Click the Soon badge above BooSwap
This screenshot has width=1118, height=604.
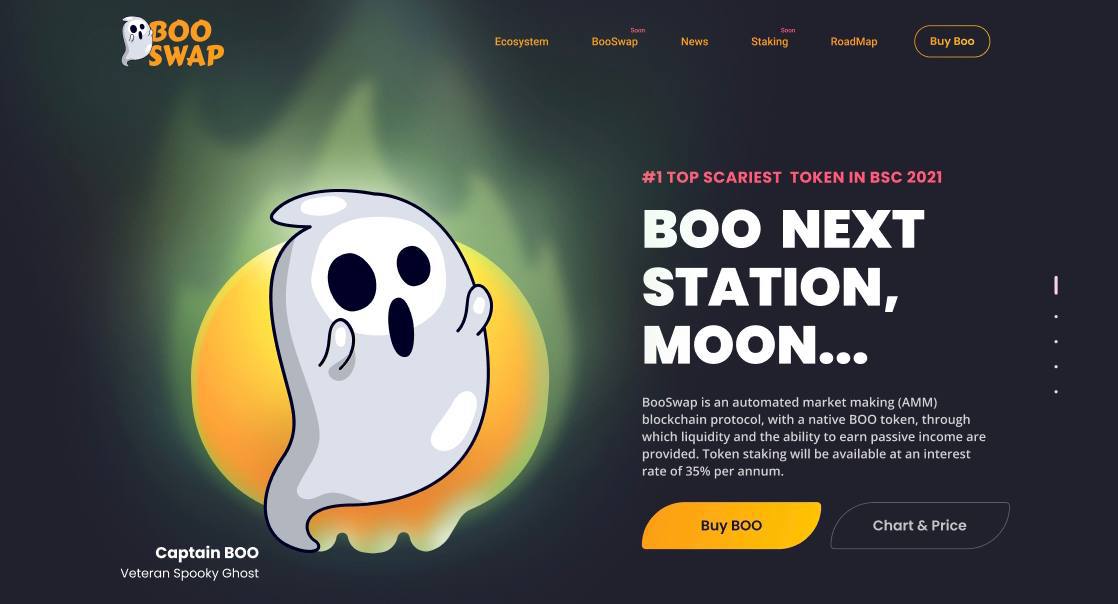(x=637, y=30)
